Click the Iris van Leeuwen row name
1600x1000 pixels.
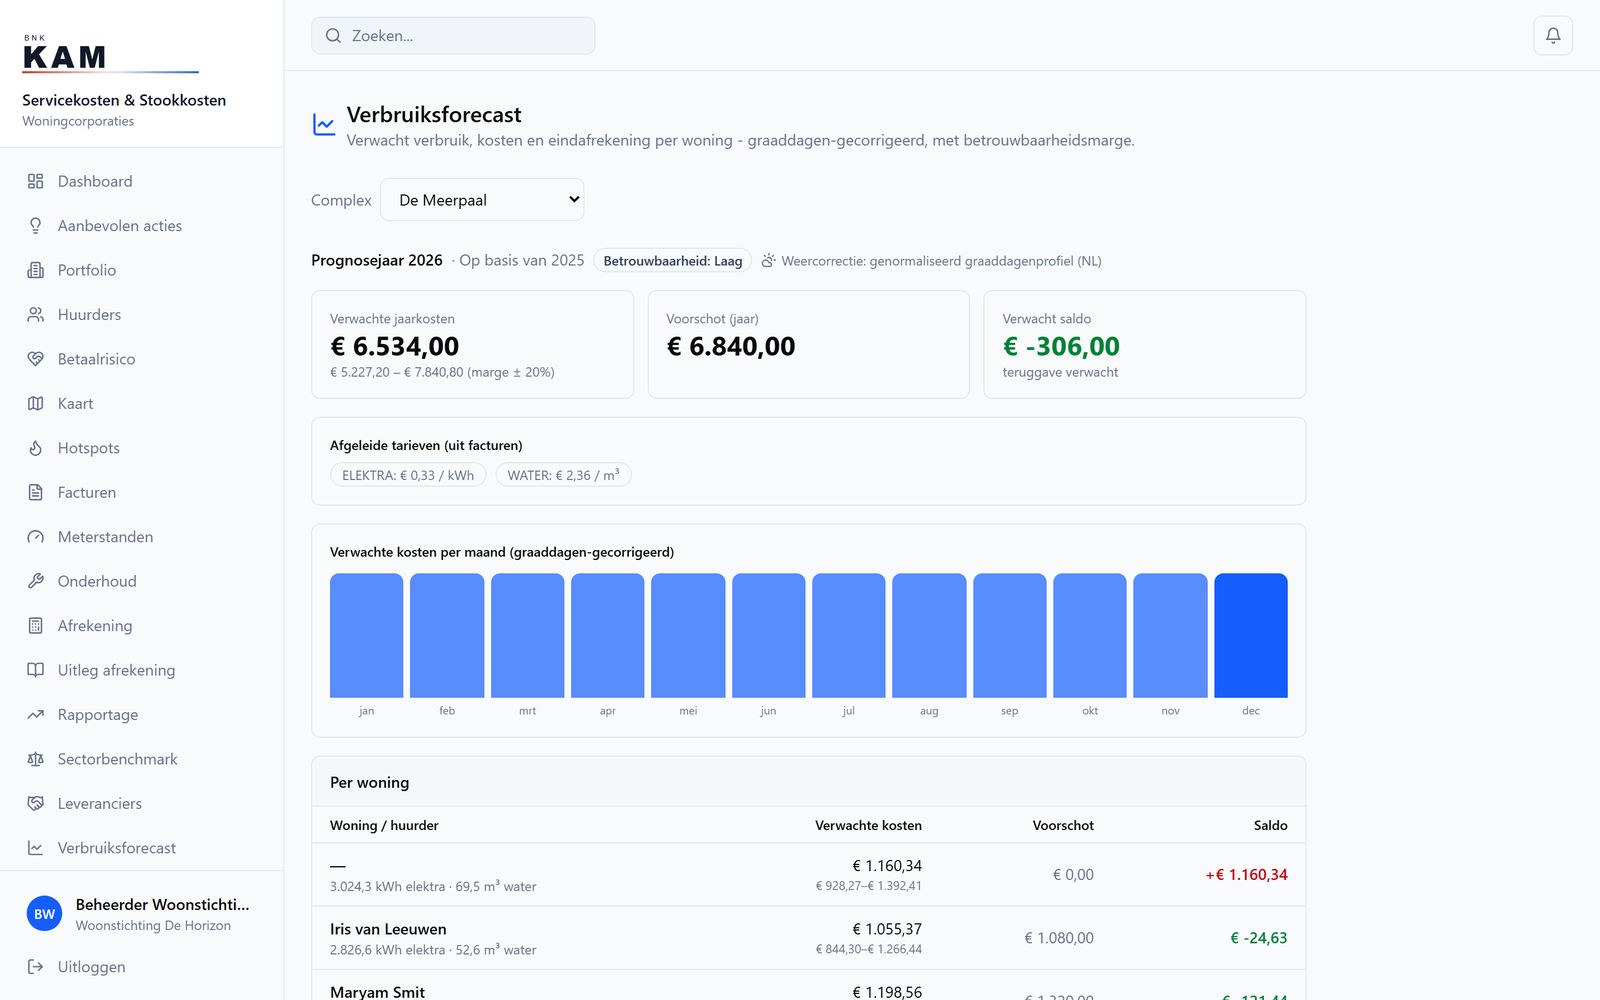tap(388, 929)
